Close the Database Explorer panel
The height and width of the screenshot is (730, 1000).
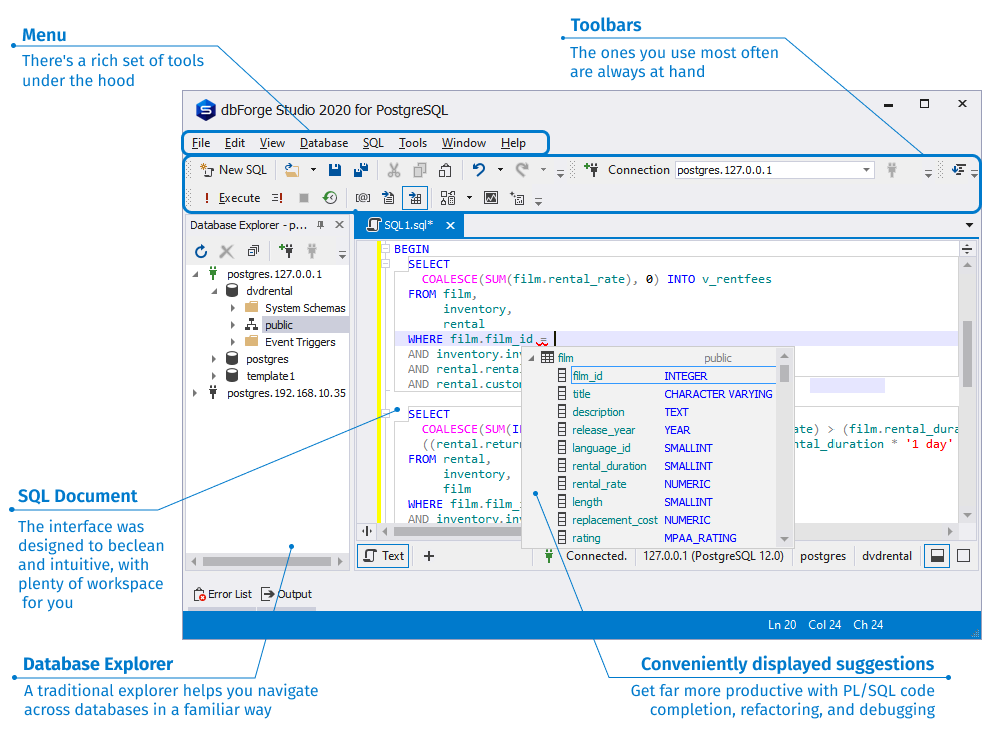click(339, 225)
